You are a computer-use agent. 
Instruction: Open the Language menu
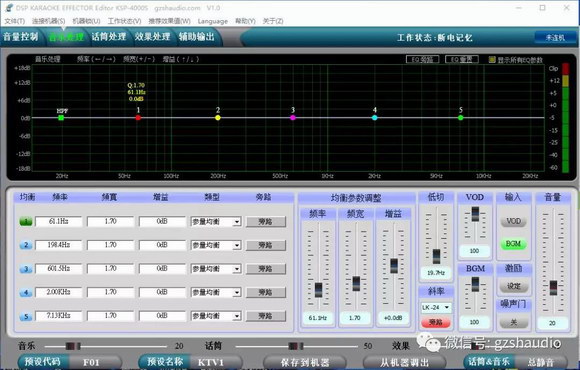(x=213, y=21)
